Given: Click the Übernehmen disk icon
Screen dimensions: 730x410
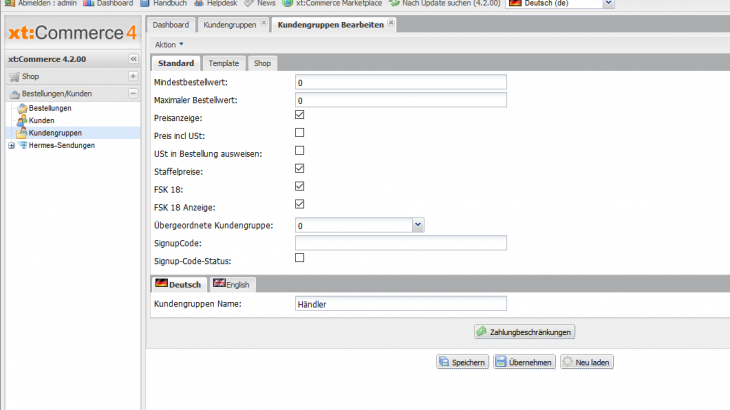Looking at the screenshot, I should pyautogui.click(x=500, y=362).
